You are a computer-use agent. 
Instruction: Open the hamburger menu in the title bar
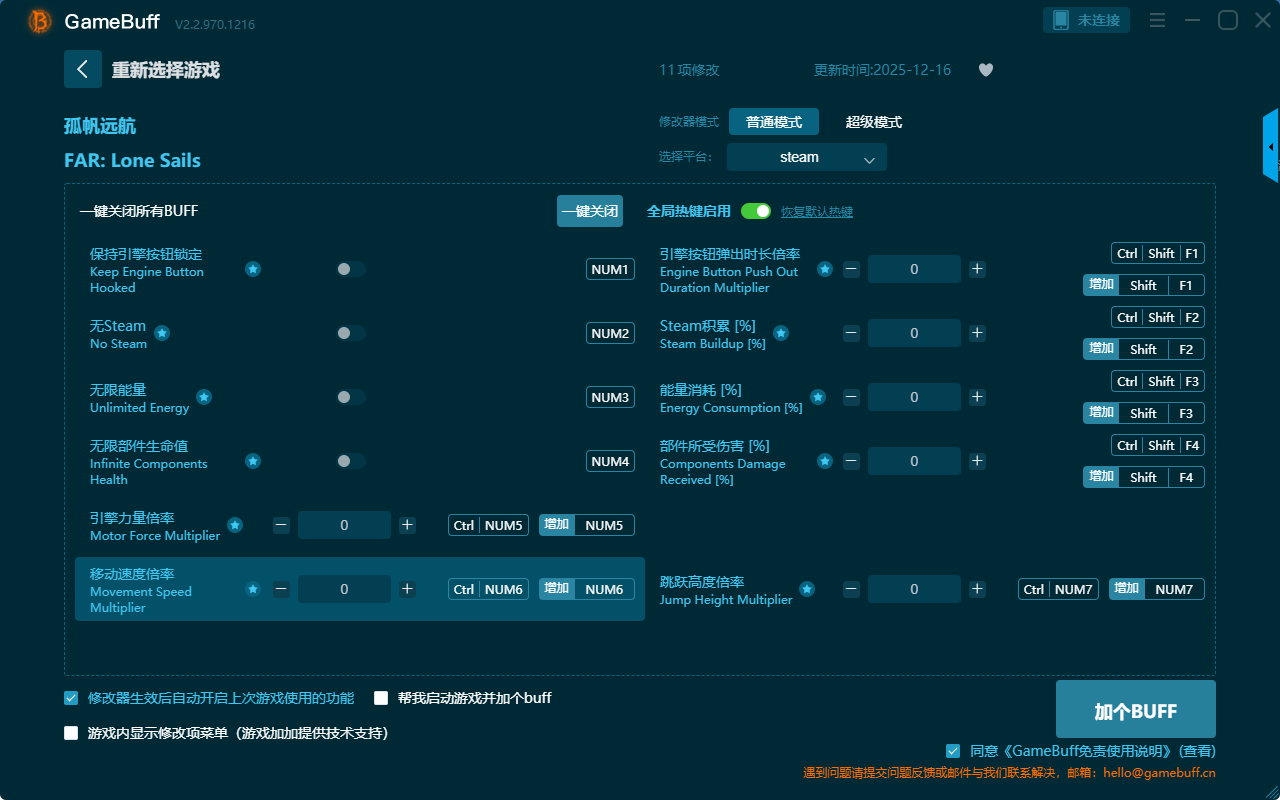[x=1157, y=20]
